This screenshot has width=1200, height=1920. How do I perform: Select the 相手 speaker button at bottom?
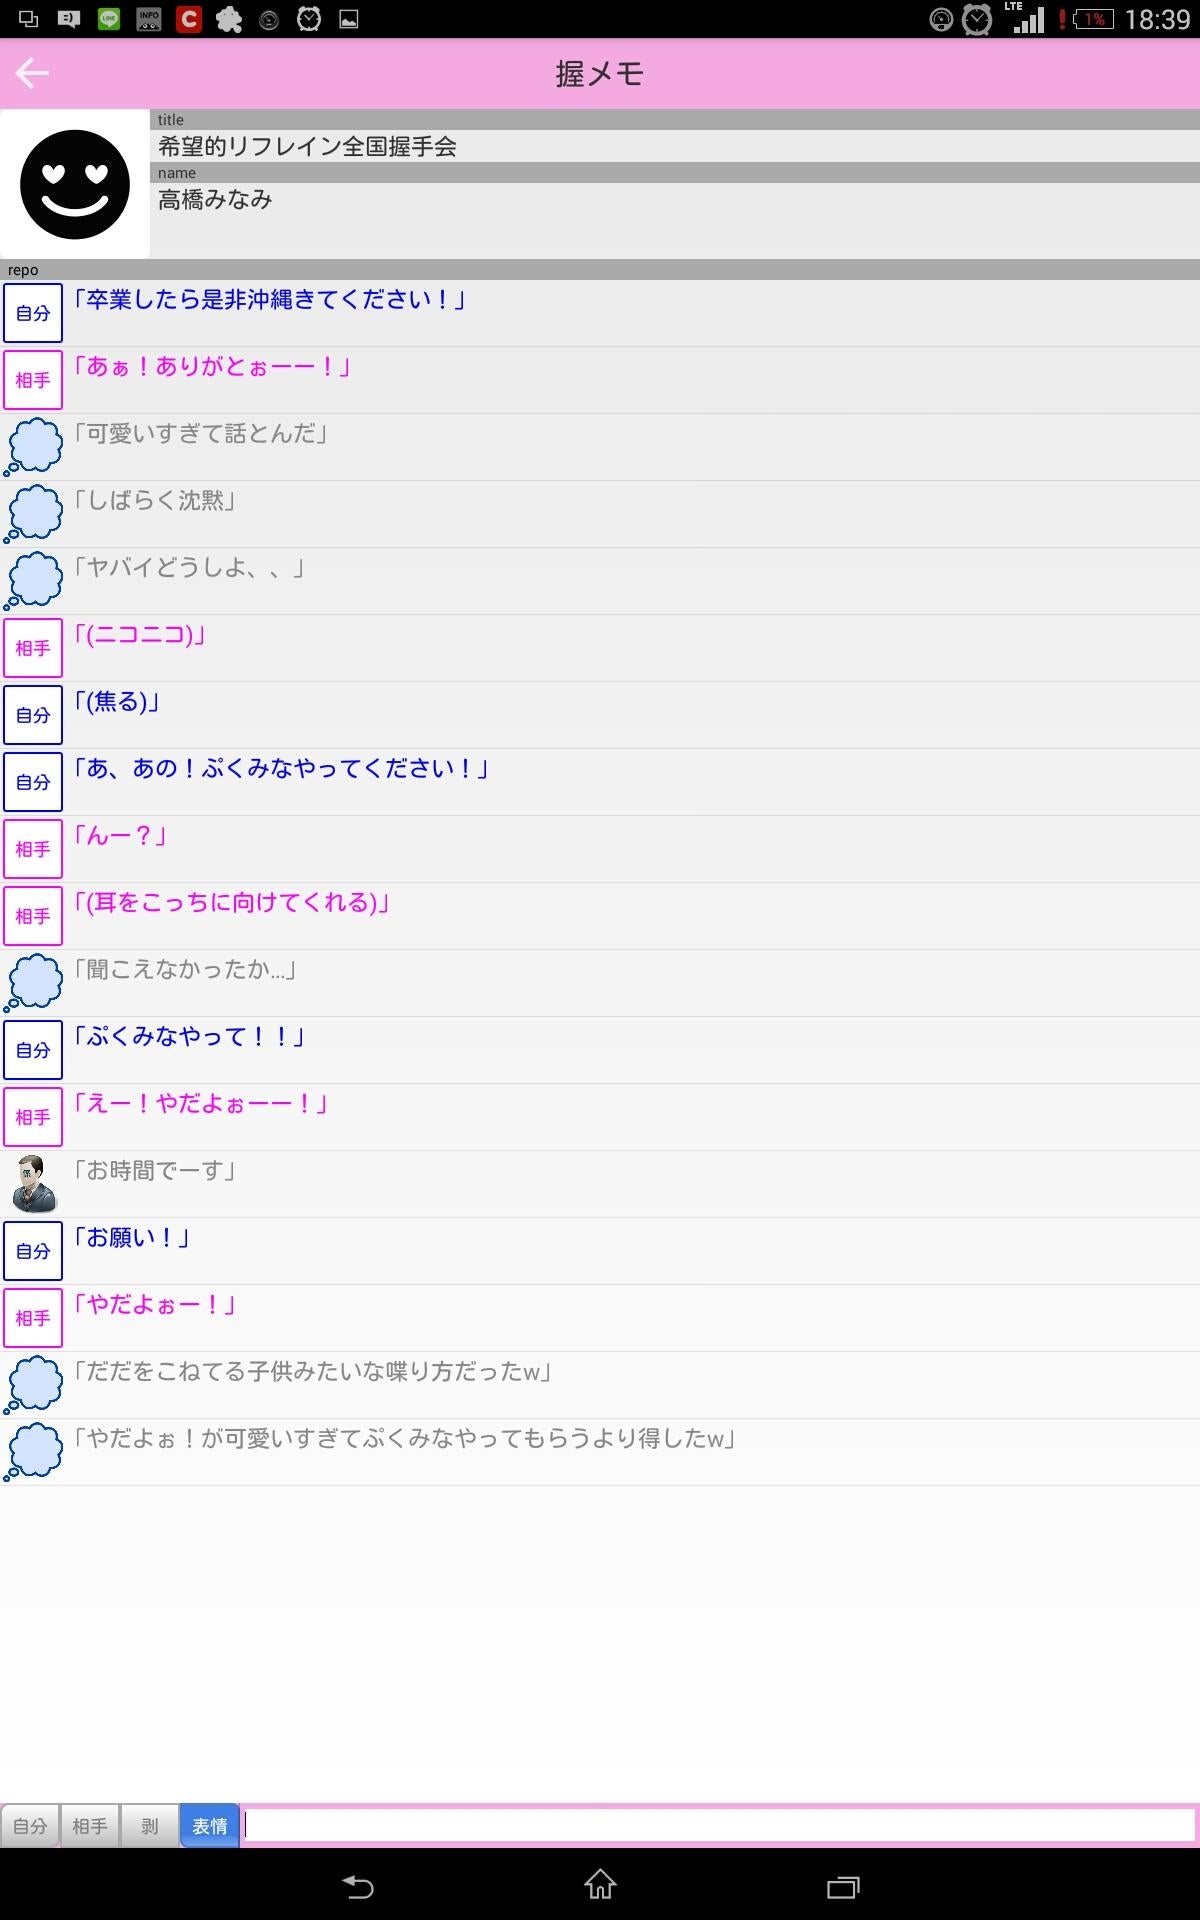90,1826
